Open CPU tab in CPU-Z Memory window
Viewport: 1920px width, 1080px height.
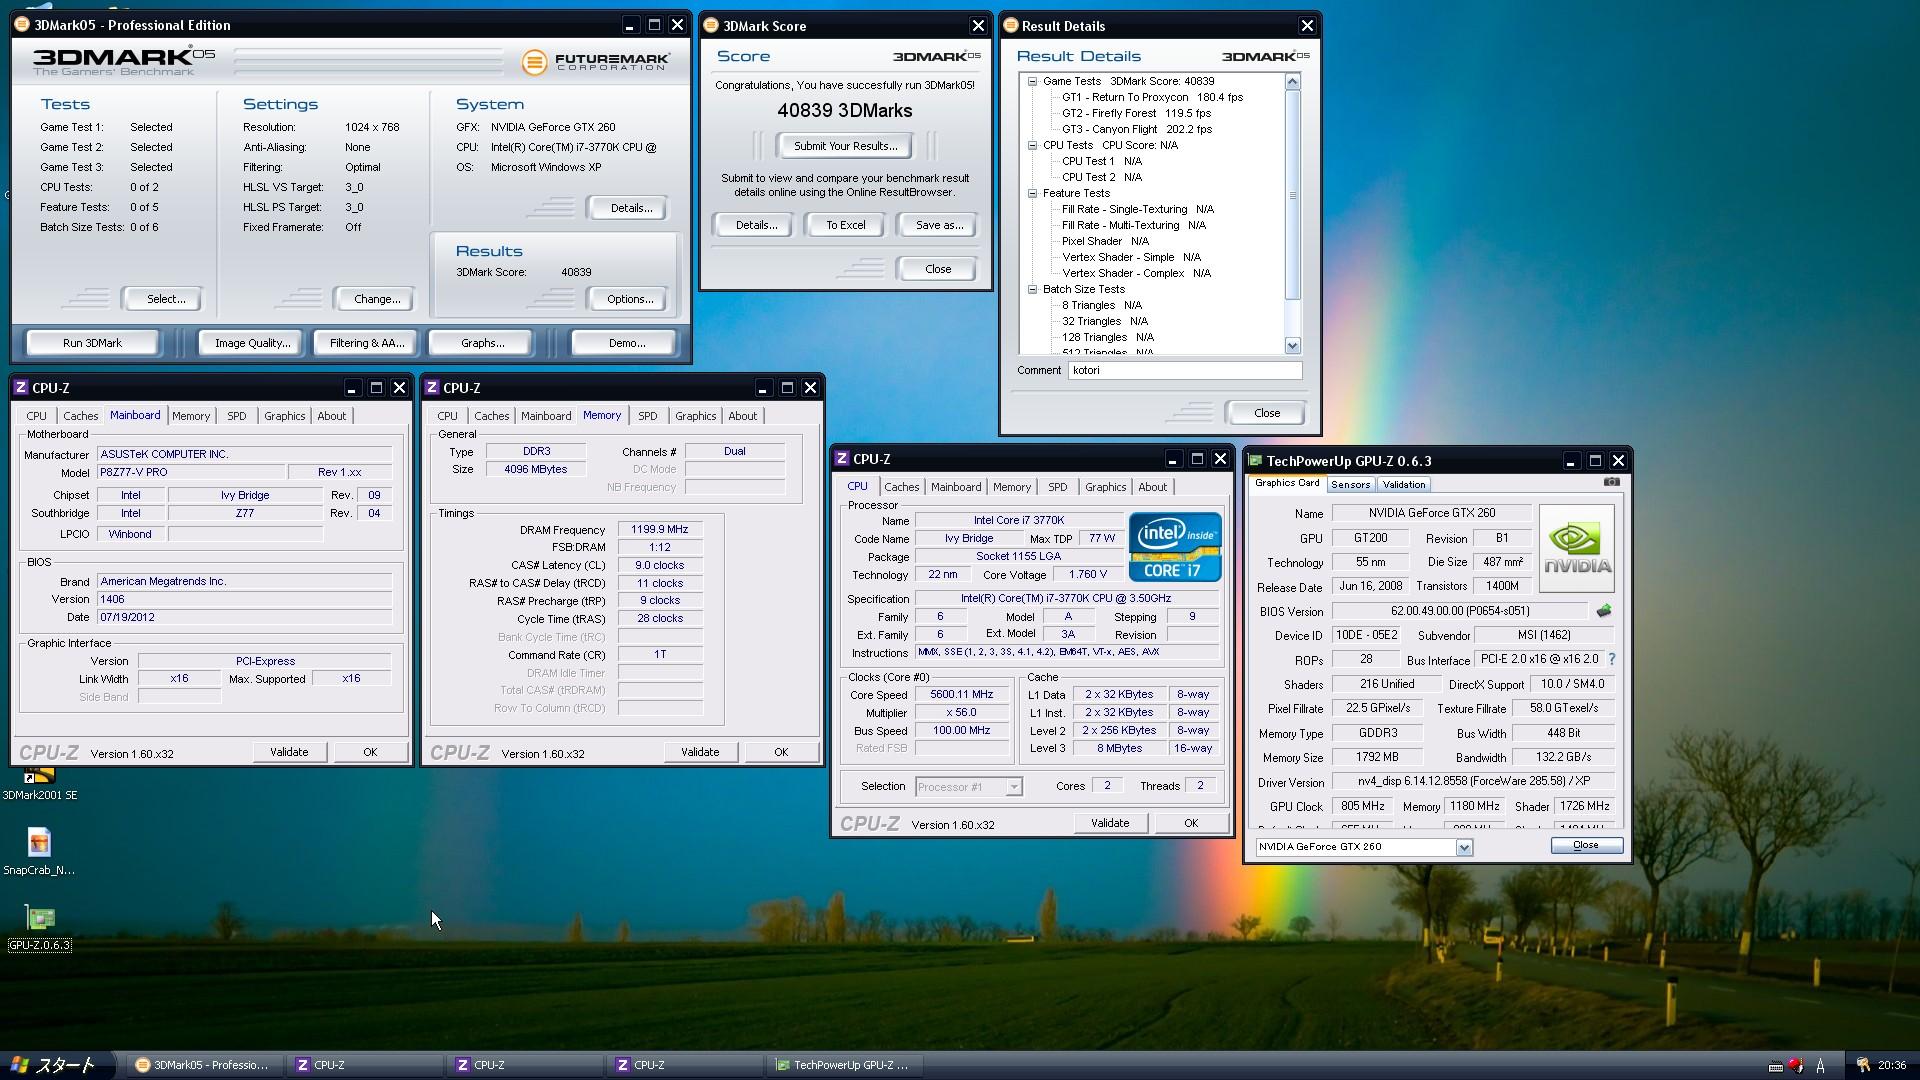447,416
